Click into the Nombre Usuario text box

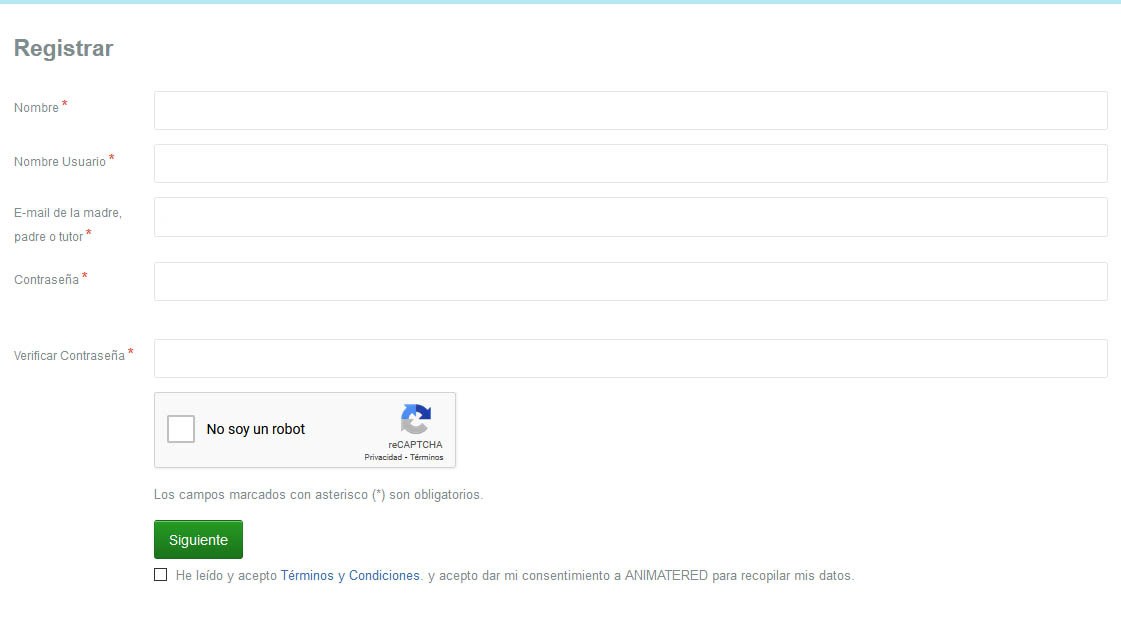pos(630,164)
